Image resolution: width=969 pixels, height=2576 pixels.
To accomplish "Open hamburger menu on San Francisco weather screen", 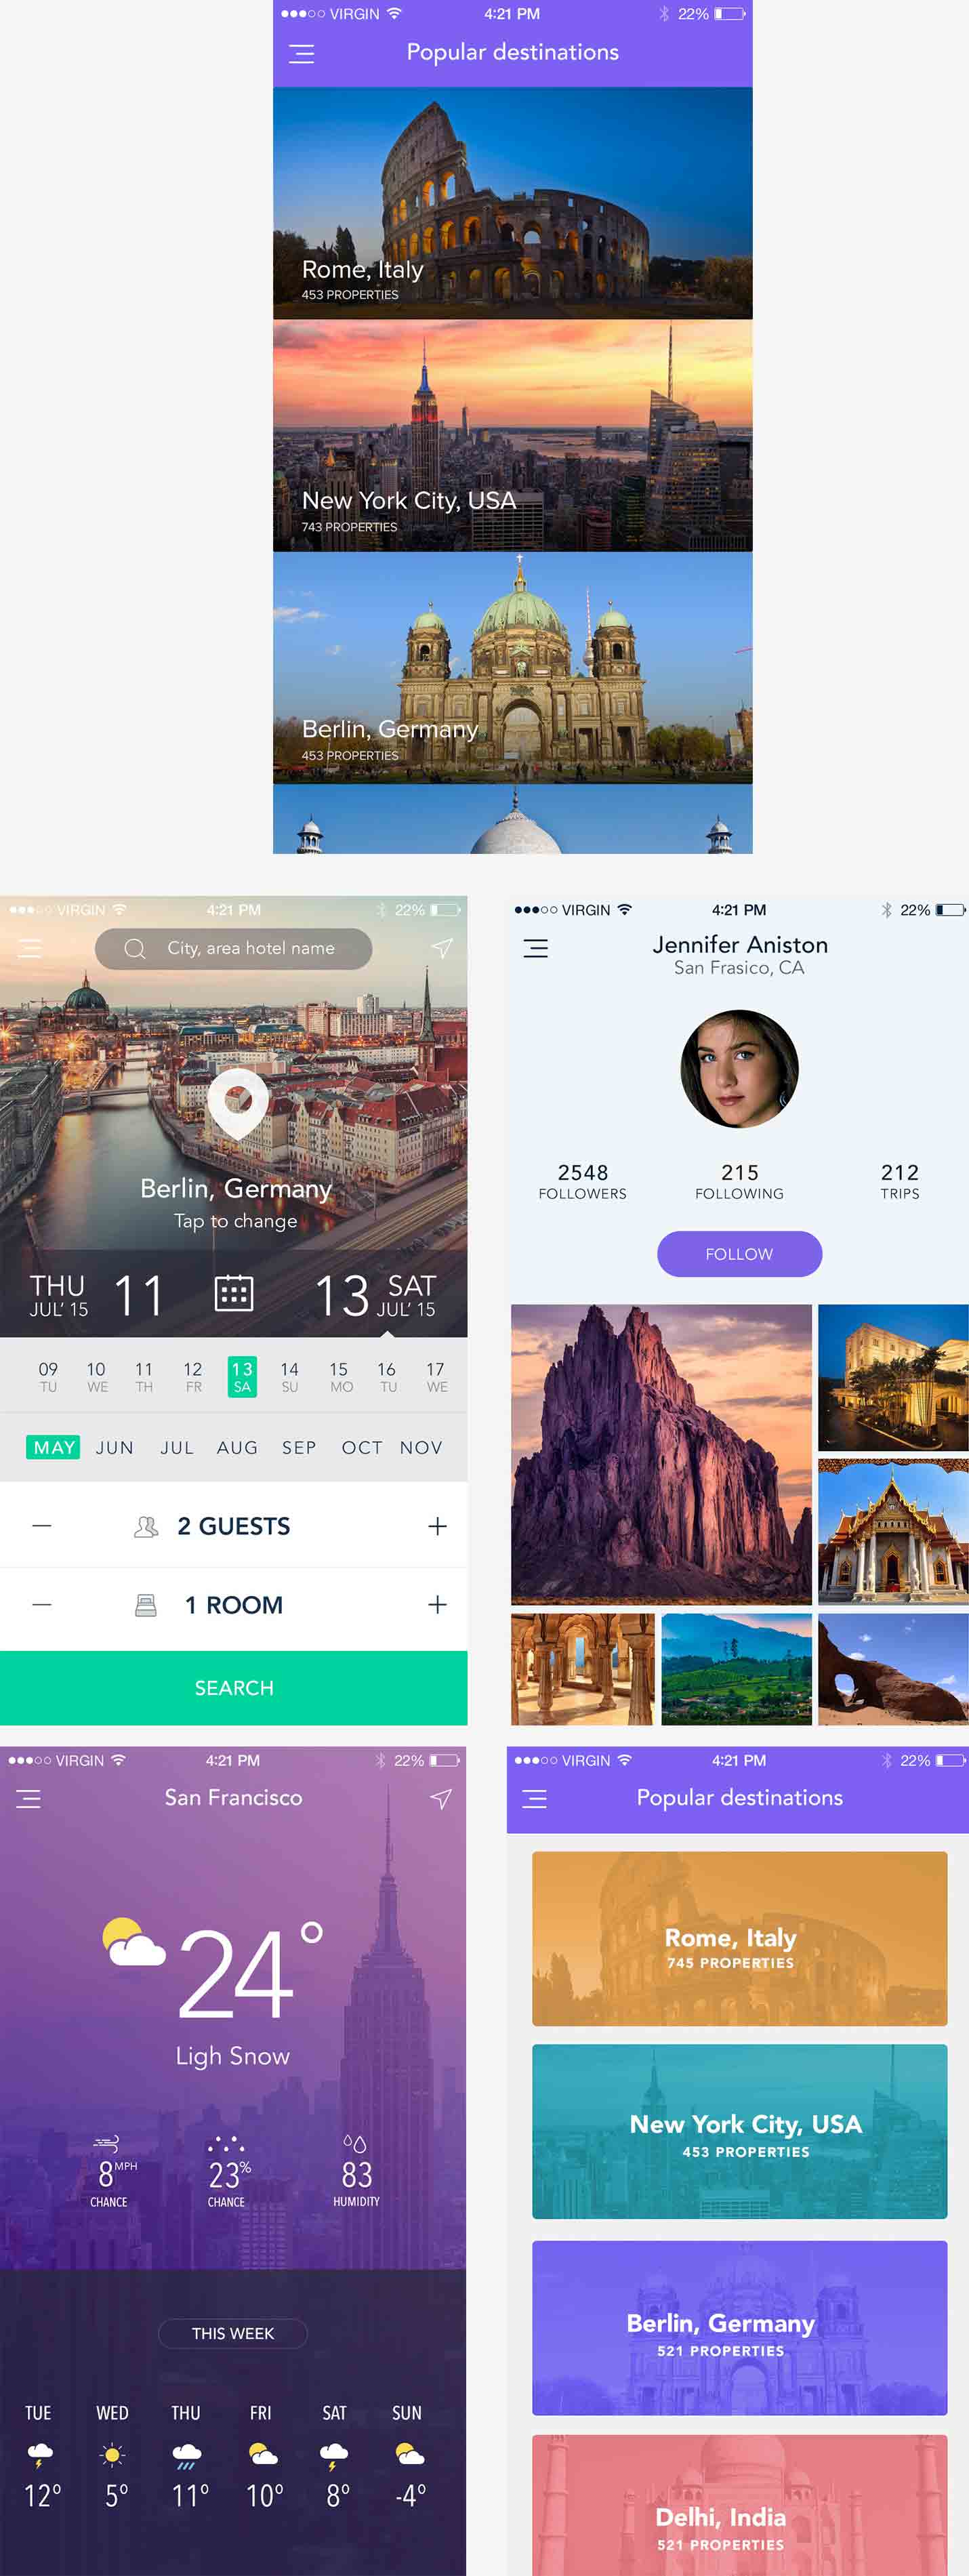I will click(29, 1798).
